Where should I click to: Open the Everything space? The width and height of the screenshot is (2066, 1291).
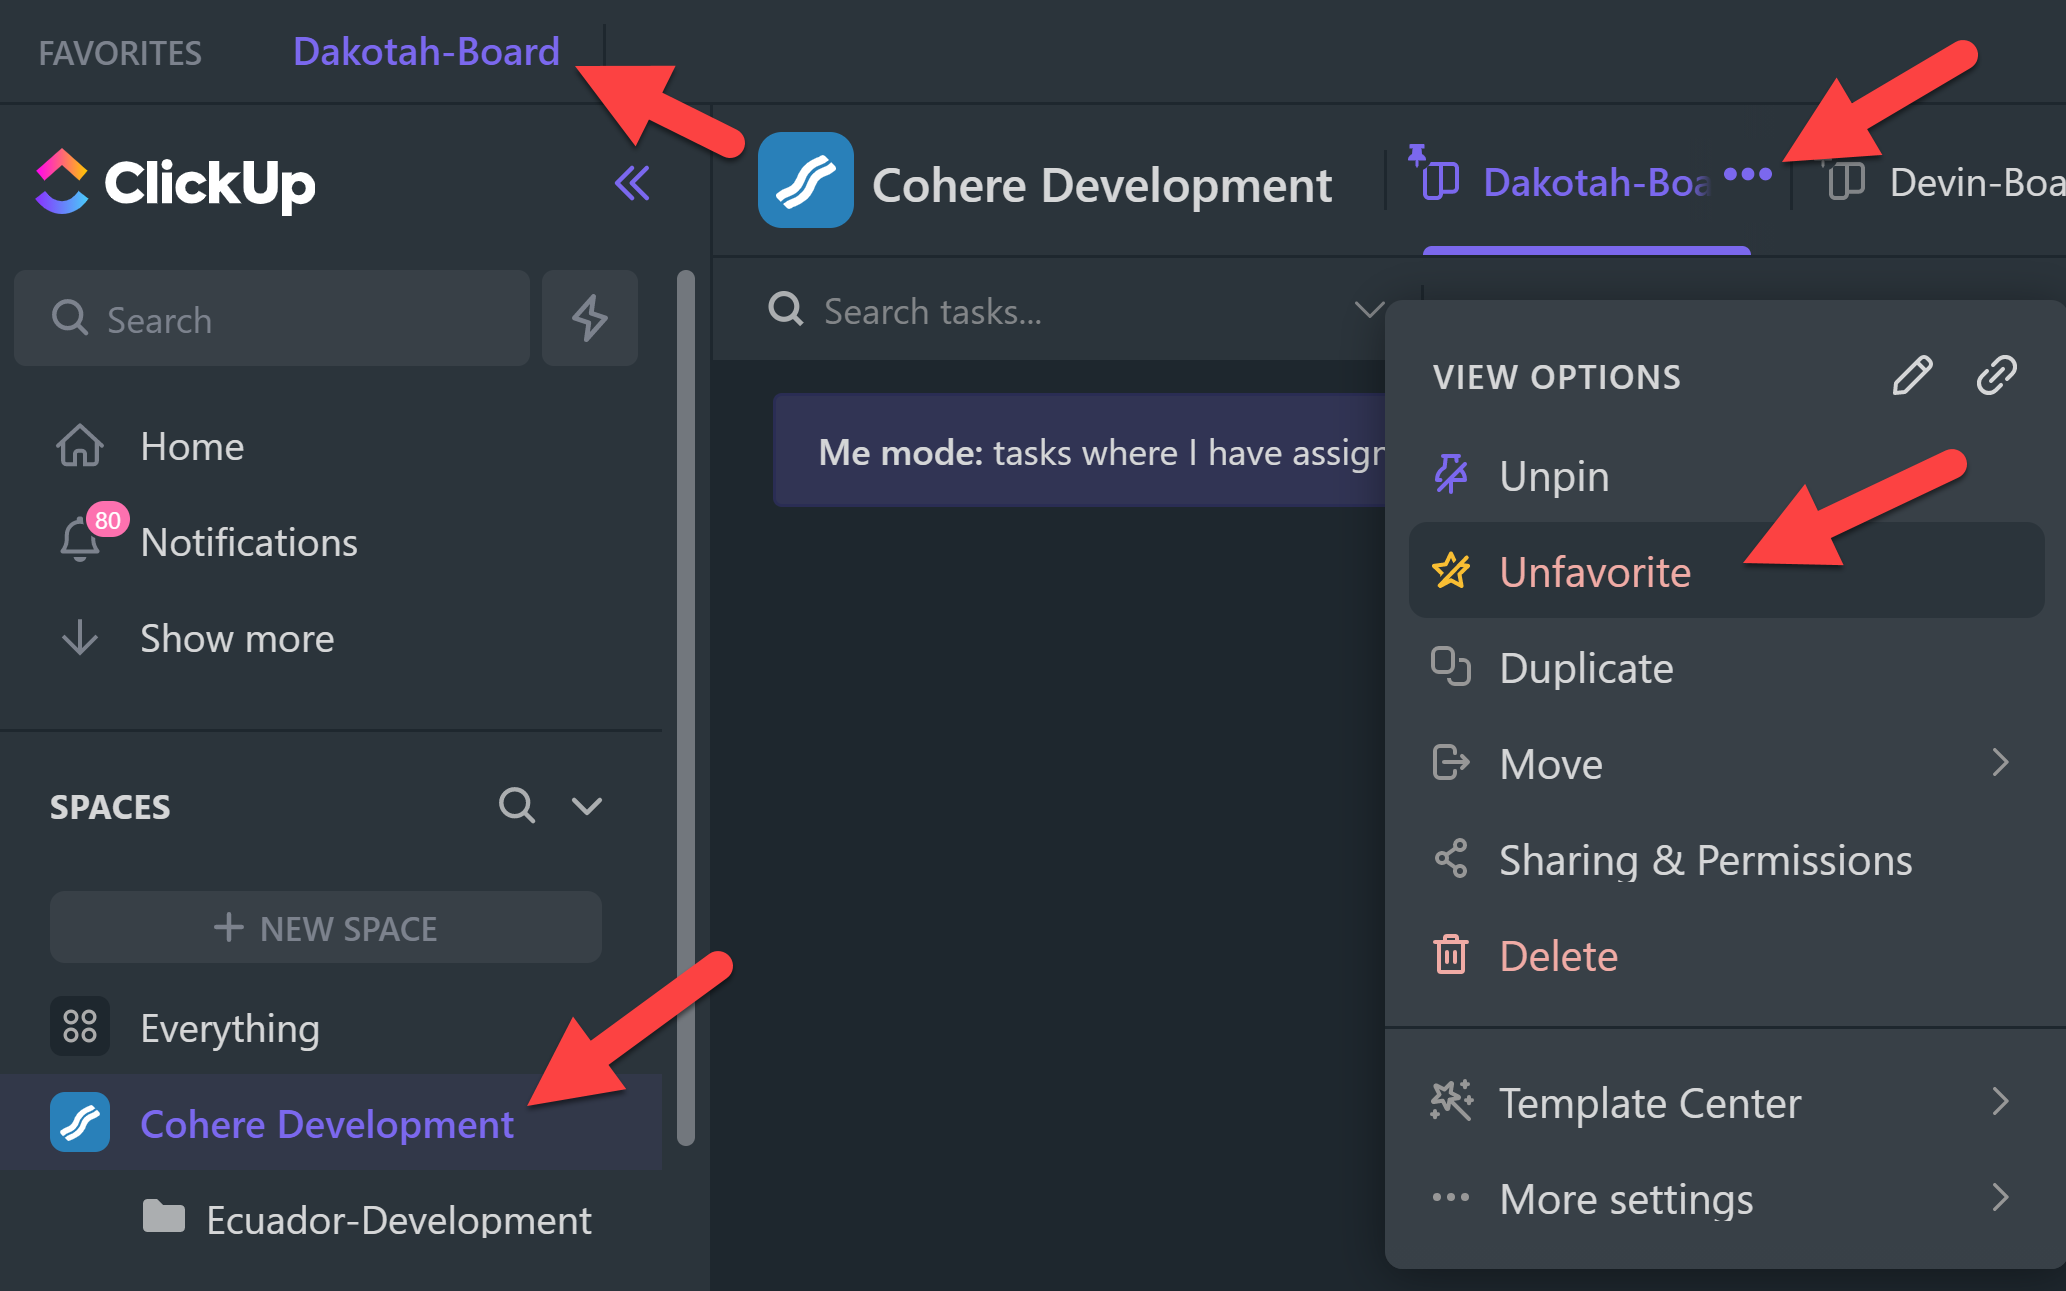[x=230, y=1028]
